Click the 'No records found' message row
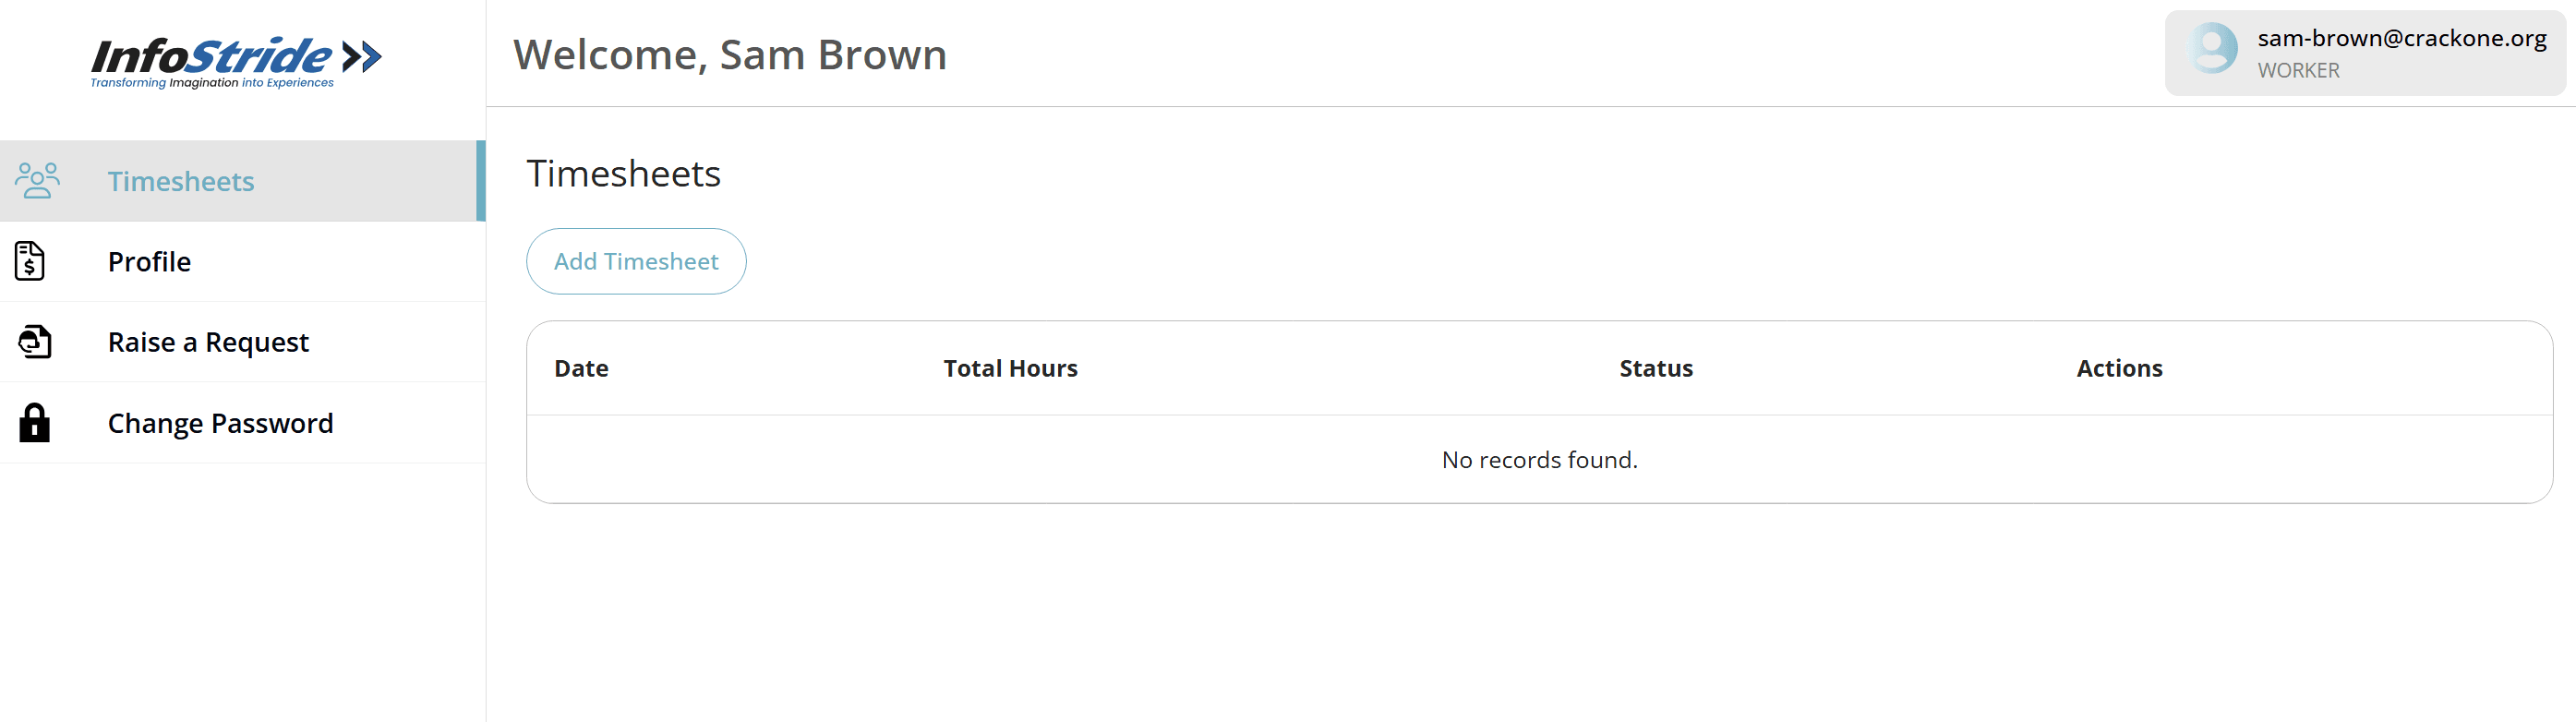This screenshot has height=722, width=2576. pos(1539,459)
